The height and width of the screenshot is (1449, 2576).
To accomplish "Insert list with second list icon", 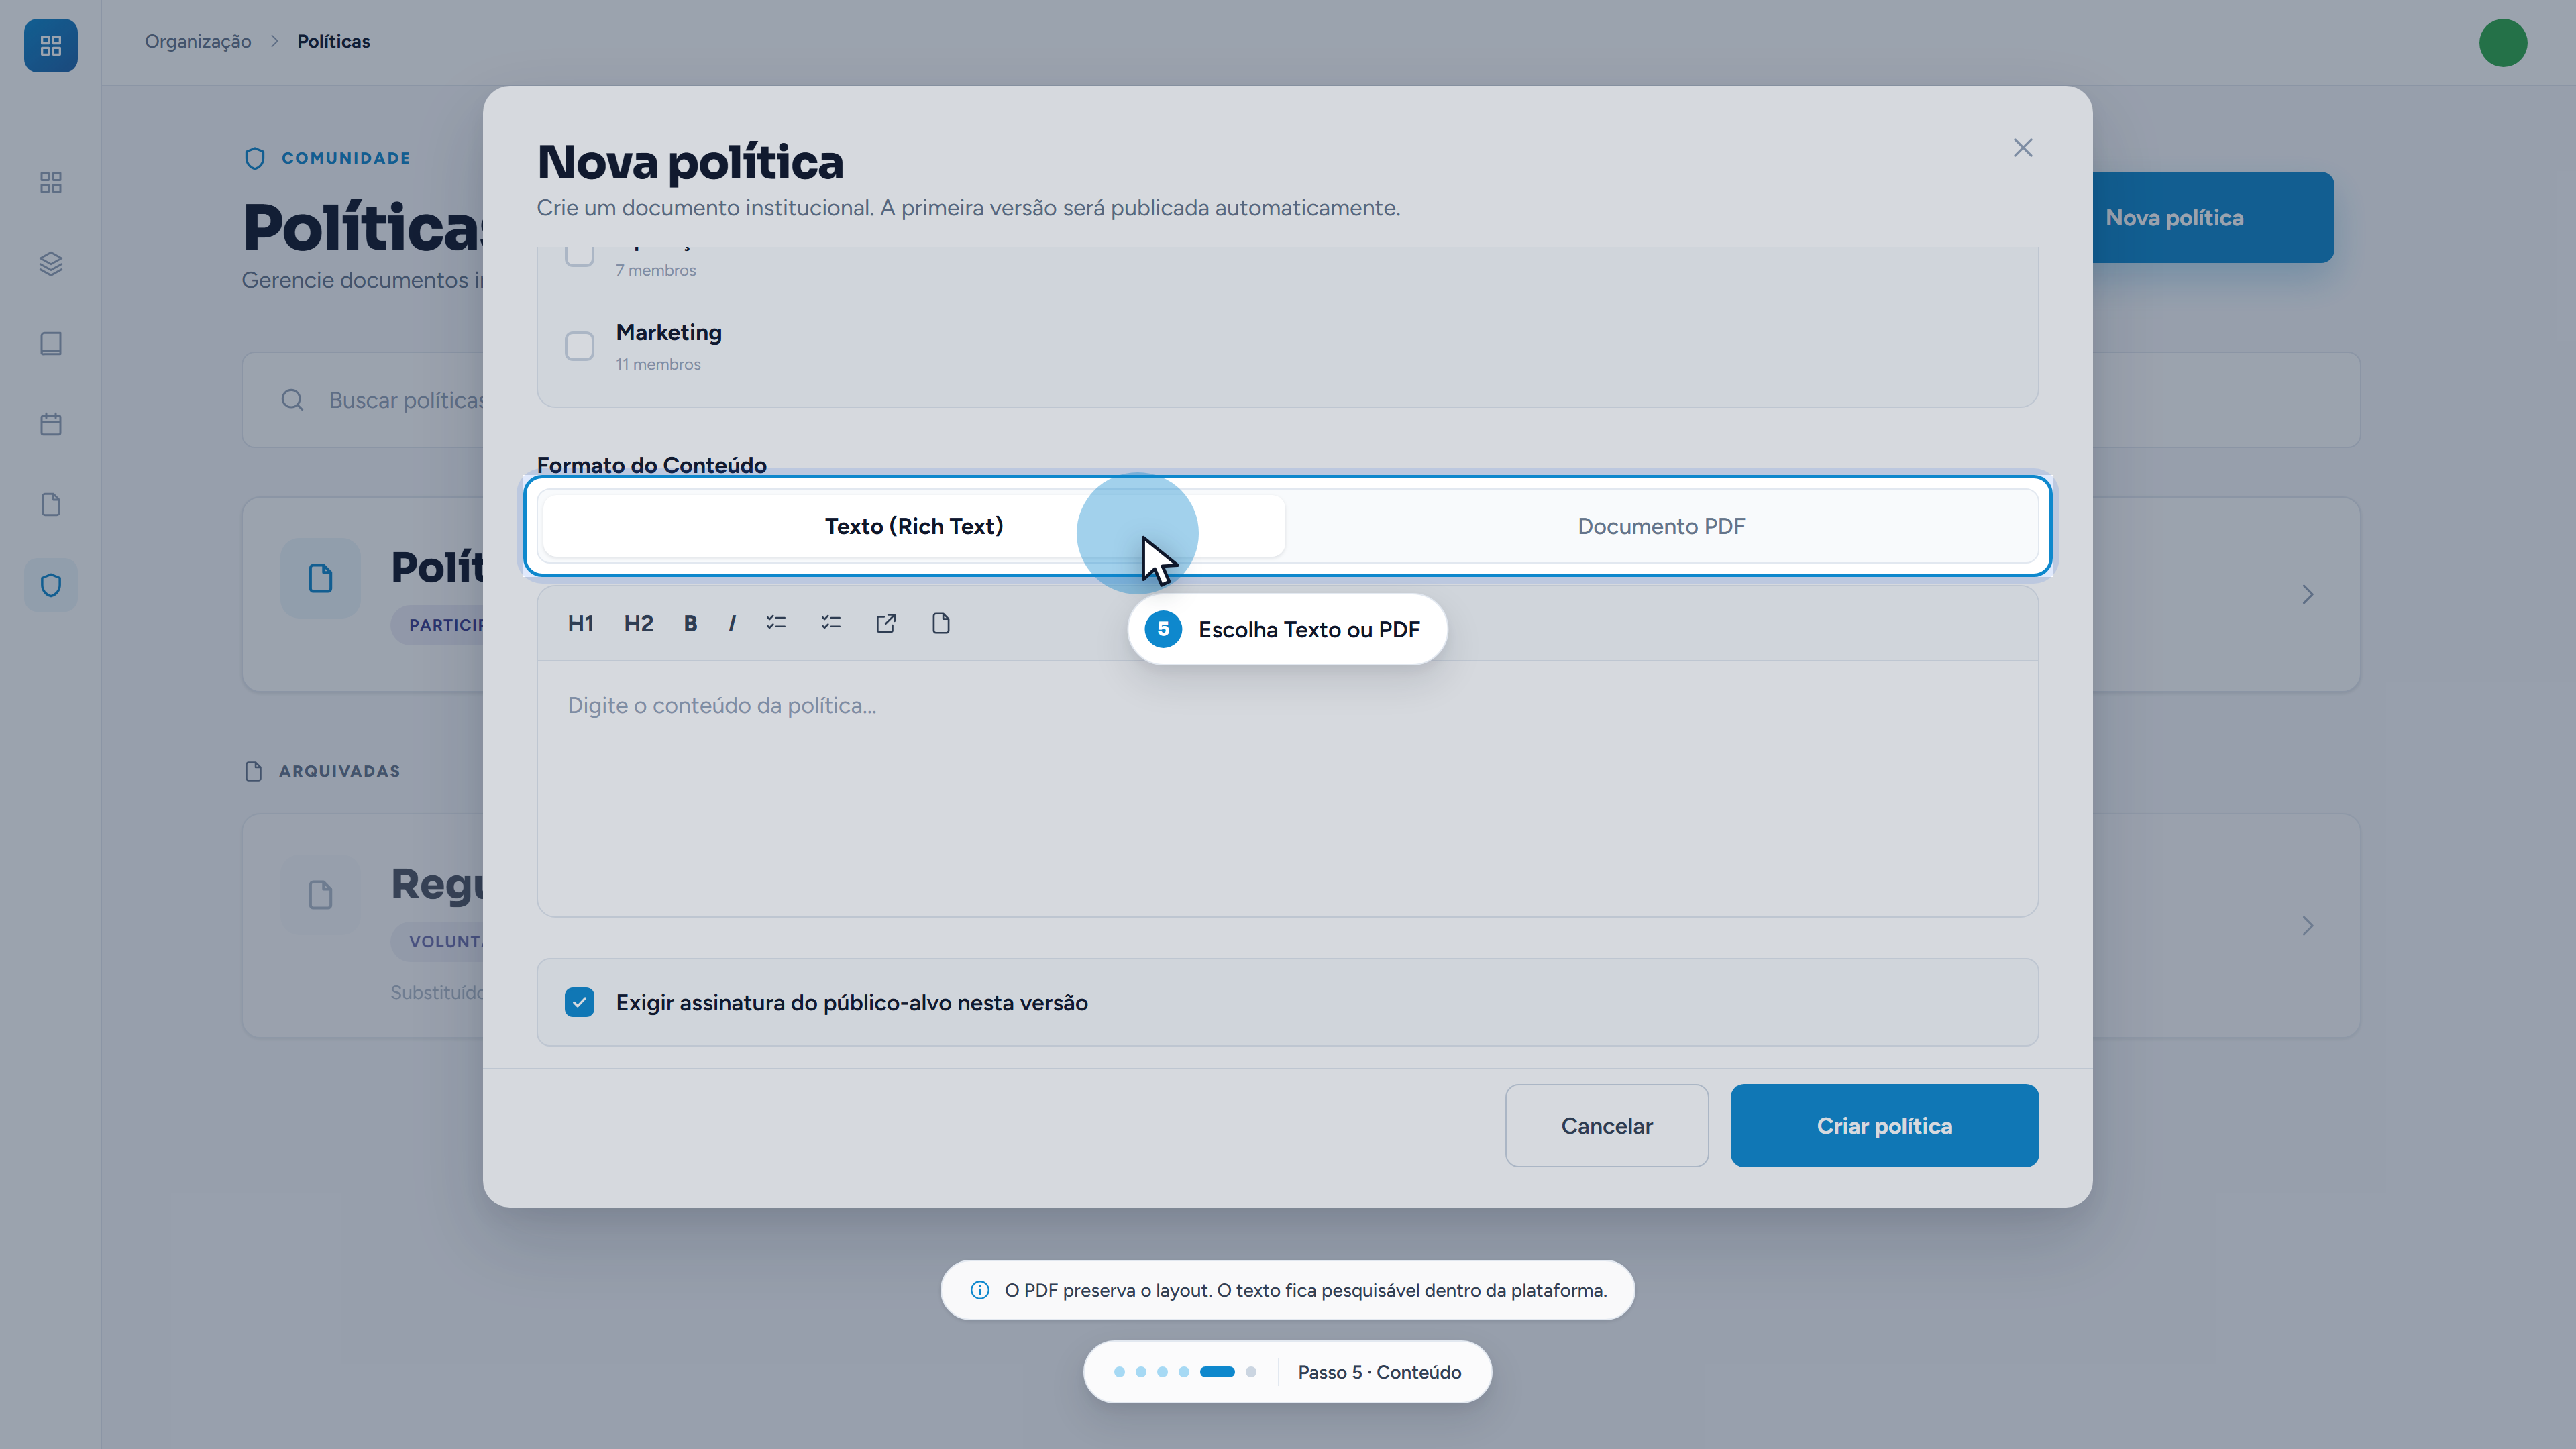I will click(x=831, y=623).
